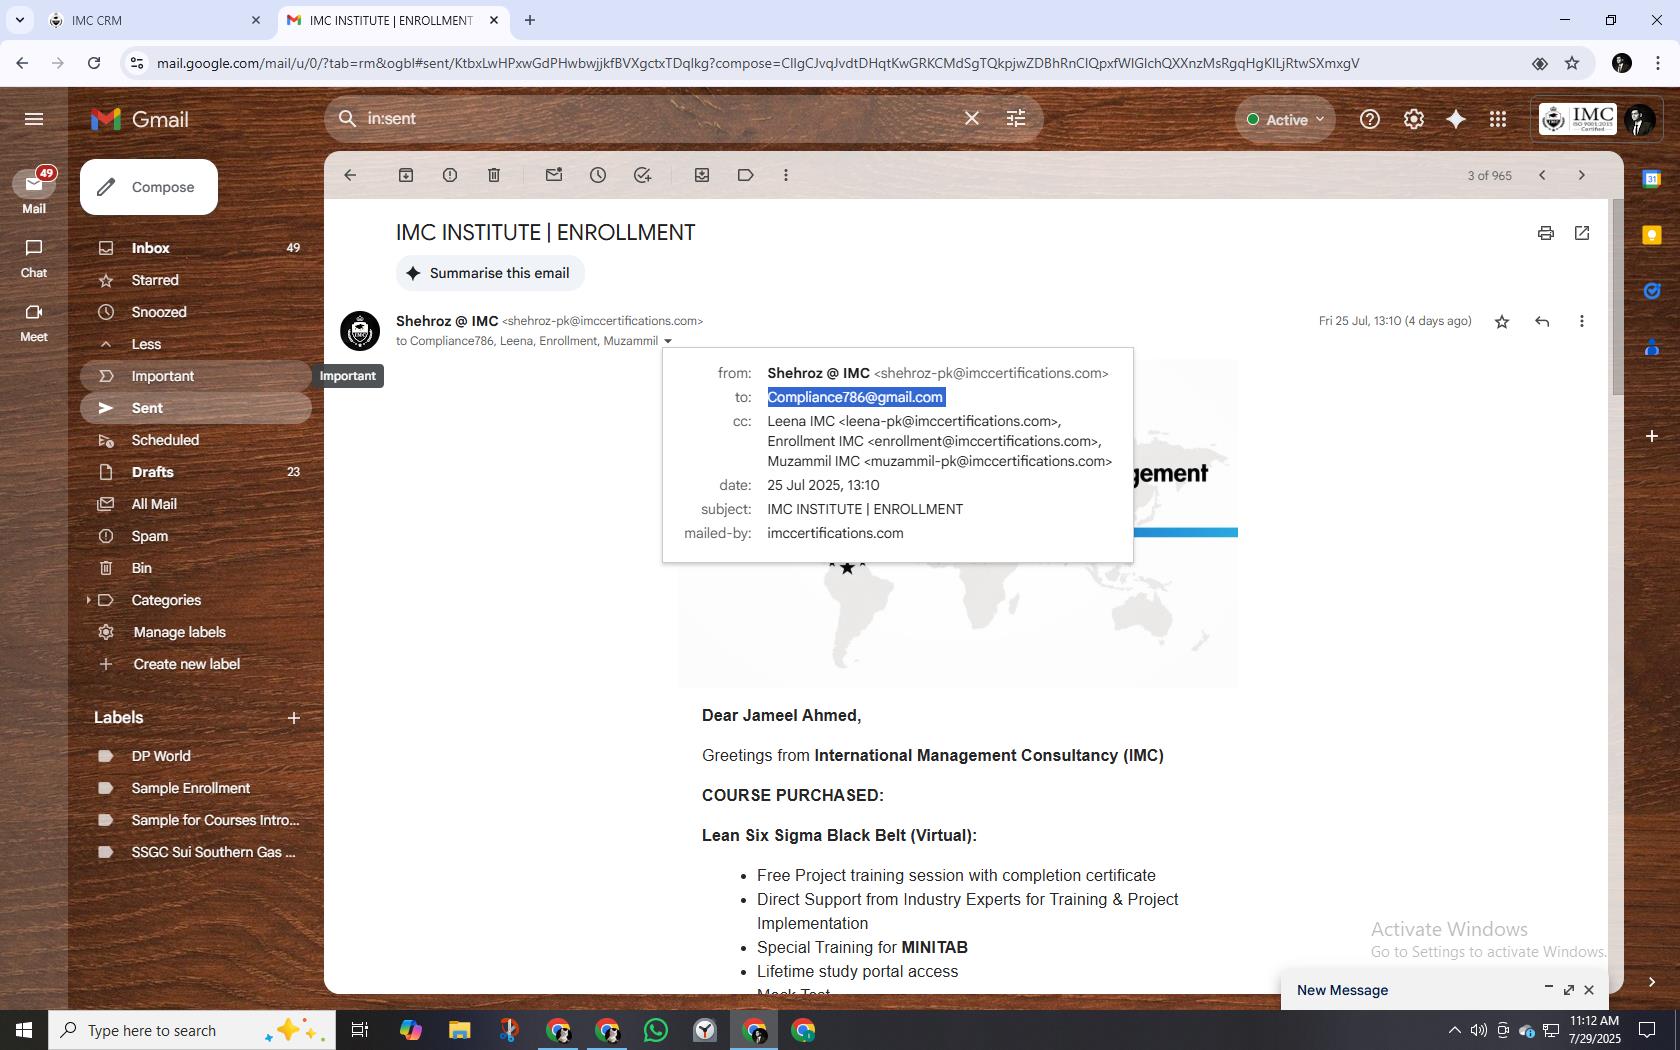Go to older email chevron
Image resolution: width=1680 pixels, height=1050 pixels.
[1582, 175]
